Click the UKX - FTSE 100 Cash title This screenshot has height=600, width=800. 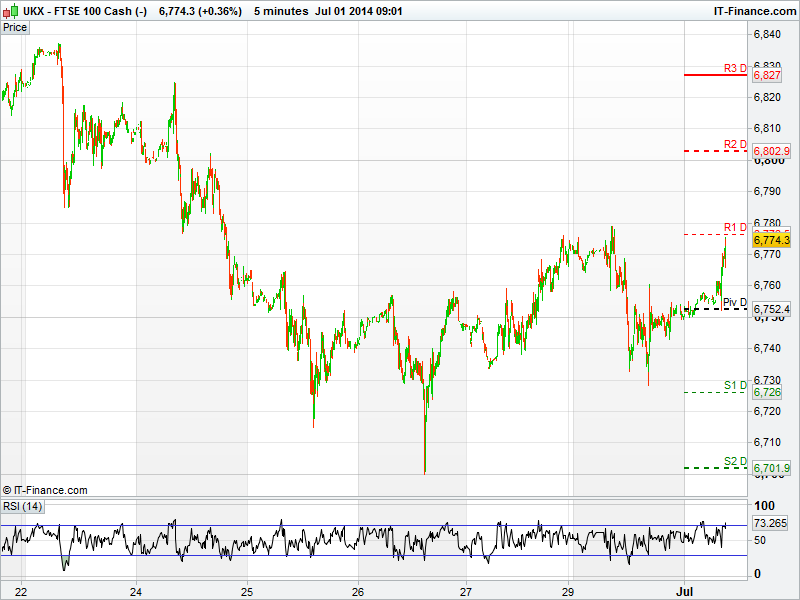(x=86, y=11)
